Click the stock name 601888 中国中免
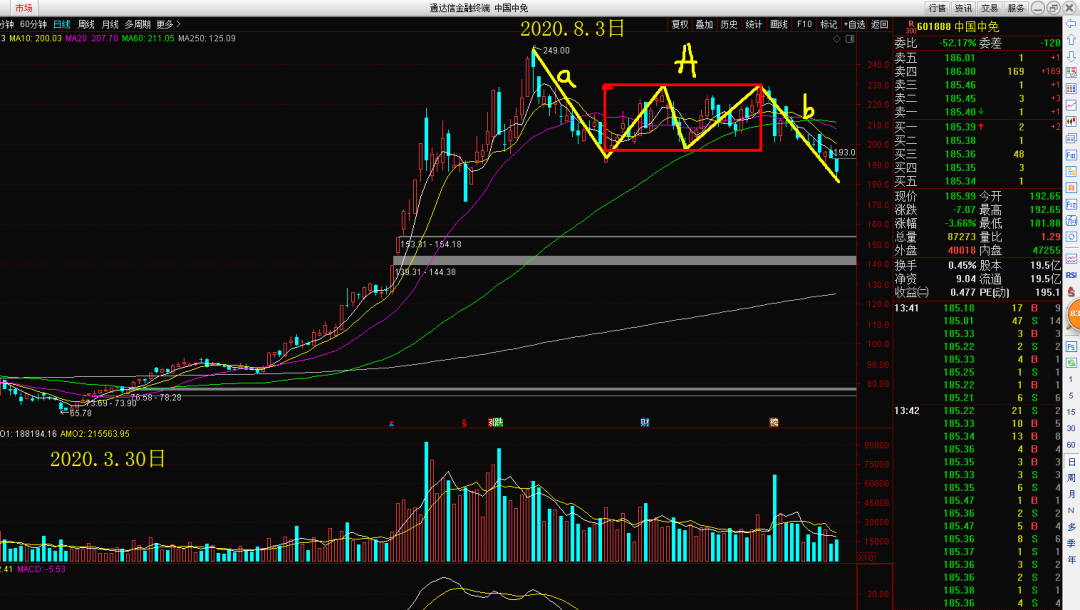 [957, 27]
